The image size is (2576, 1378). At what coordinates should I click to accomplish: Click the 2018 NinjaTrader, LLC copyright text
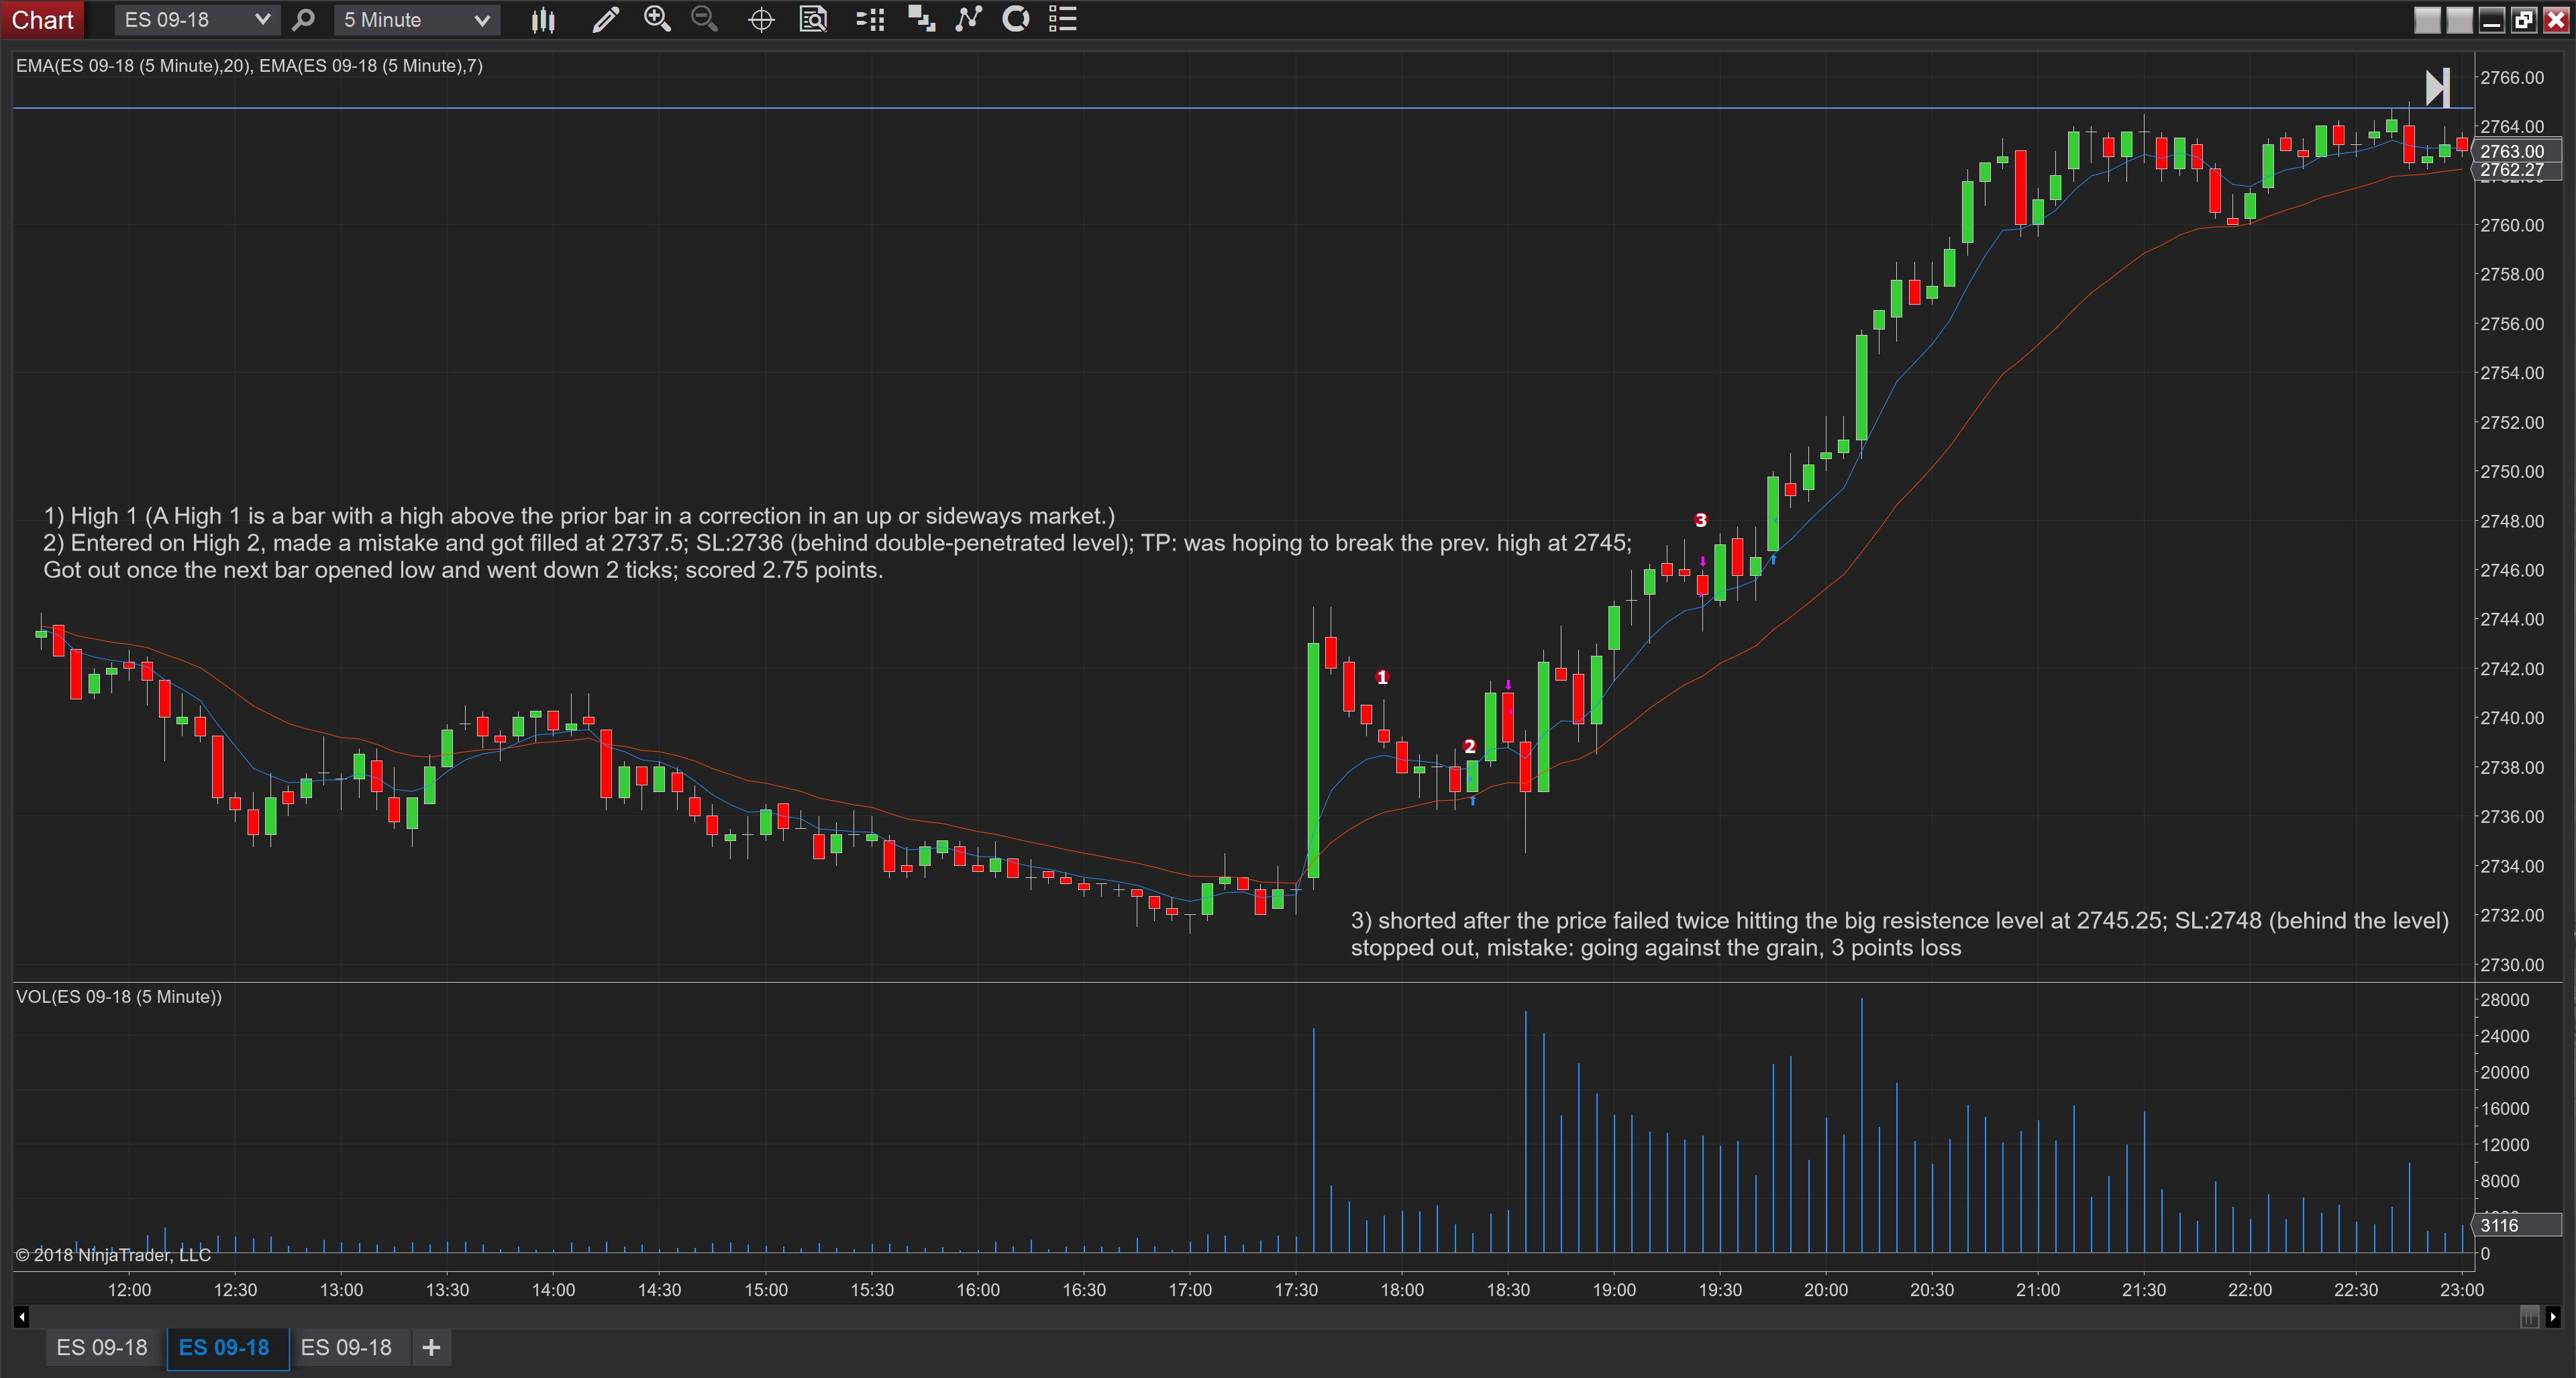coord(113,1255)
